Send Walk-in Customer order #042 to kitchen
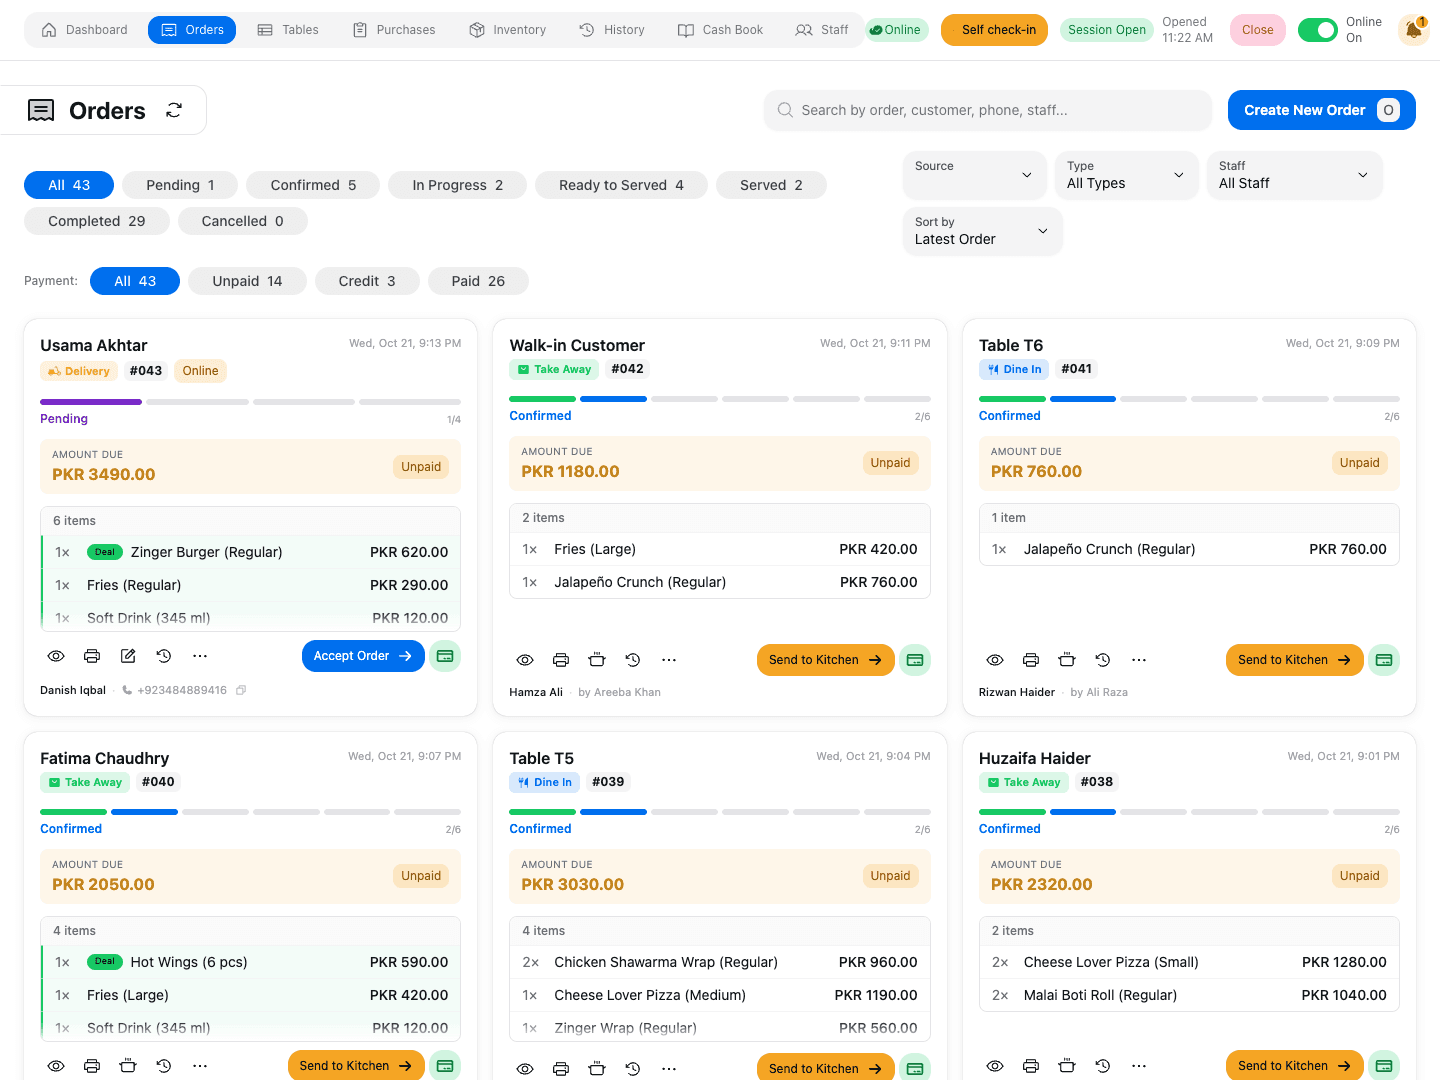This screenshot has width=1440, height=1080. 825,660
